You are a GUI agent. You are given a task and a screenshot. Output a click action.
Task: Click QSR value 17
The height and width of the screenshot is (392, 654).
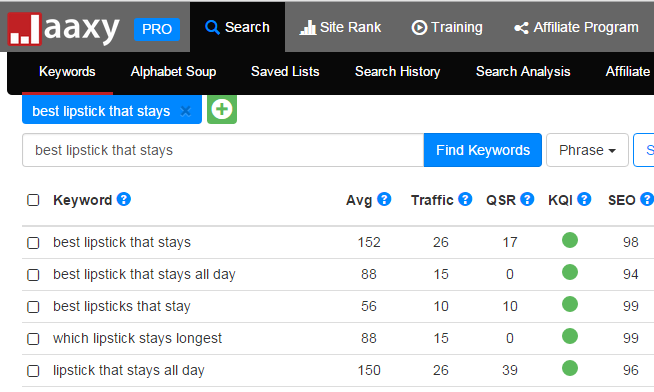(x=510, y=242)
